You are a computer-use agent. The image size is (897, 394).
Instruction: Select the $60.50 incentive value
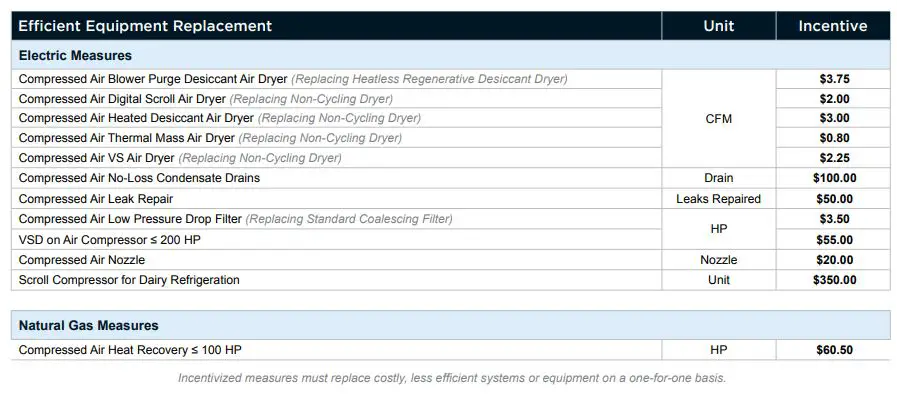[835, 349]
